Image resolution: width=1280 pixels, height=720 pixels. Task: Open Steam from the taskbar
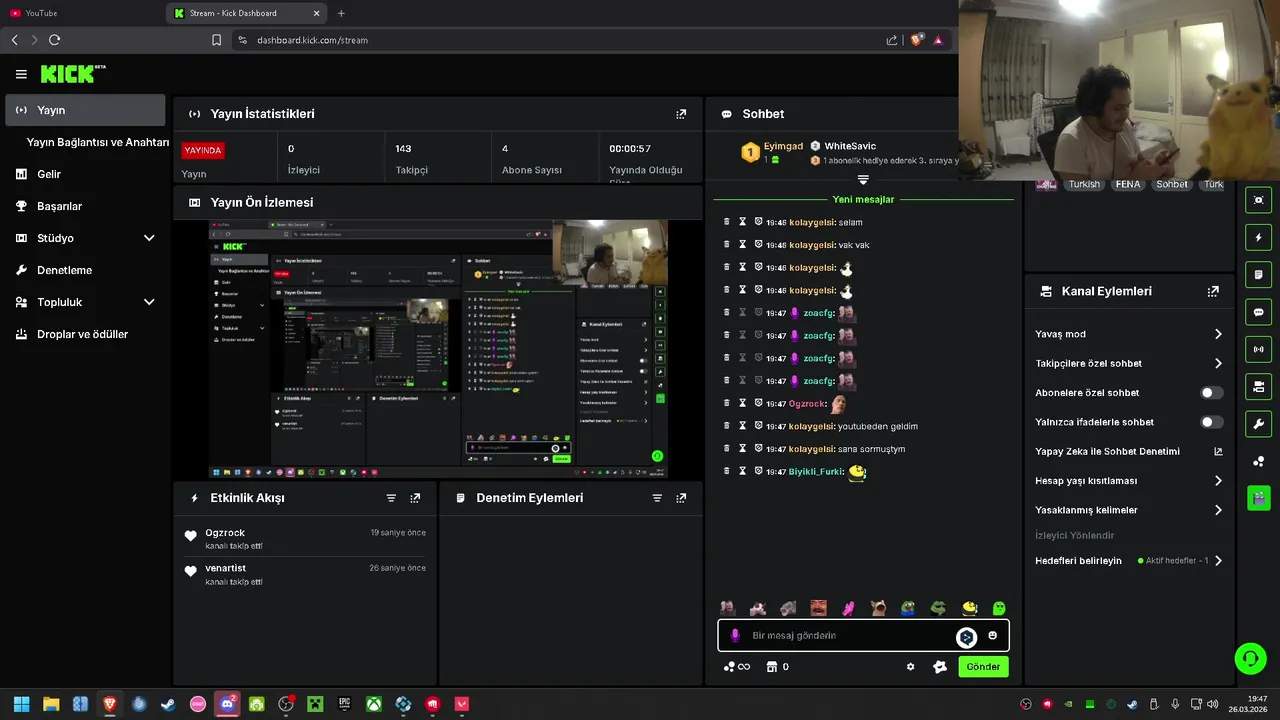click(168, 704)
